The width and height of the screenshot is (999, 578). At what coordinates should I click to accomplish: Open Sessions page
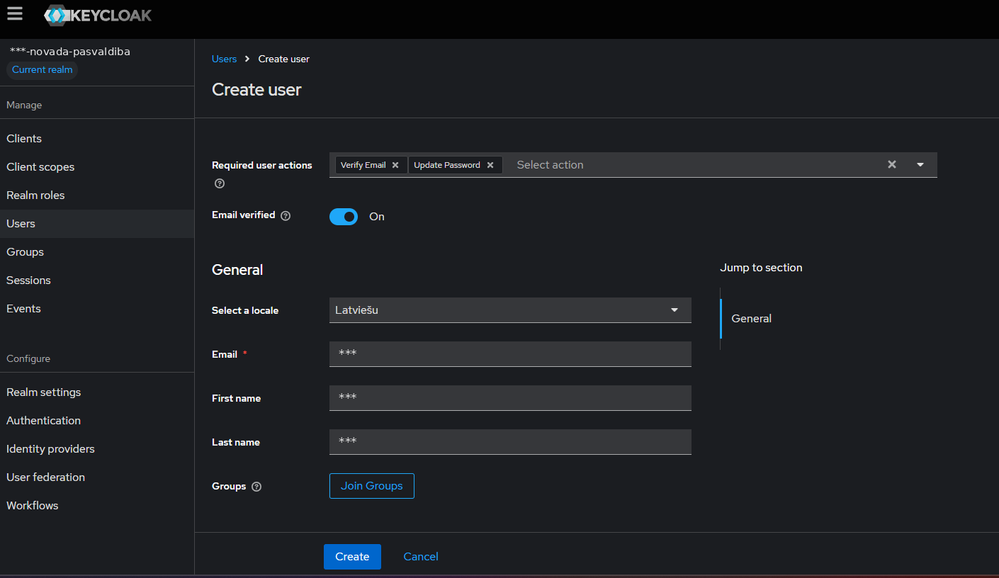(97, 280)
